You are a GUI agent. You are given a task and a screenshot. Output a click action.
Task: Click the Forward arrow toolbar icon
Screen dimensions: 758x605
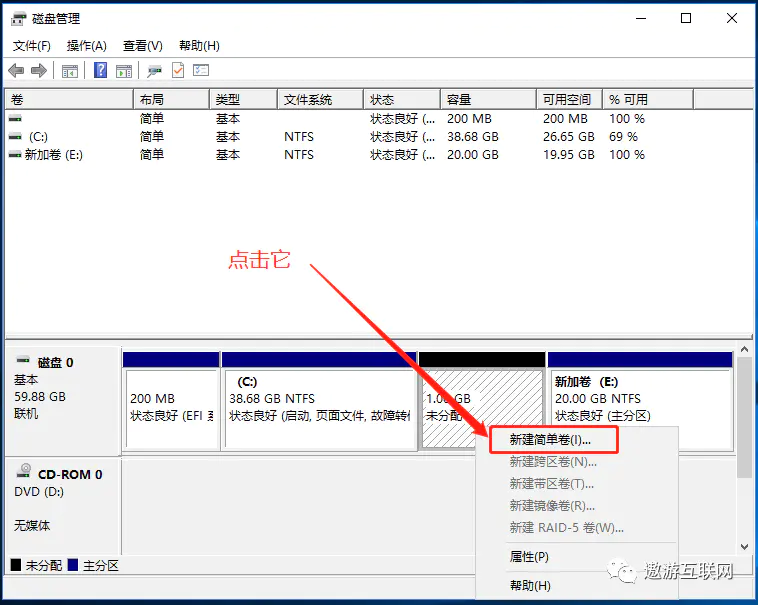tap(39, 71)
